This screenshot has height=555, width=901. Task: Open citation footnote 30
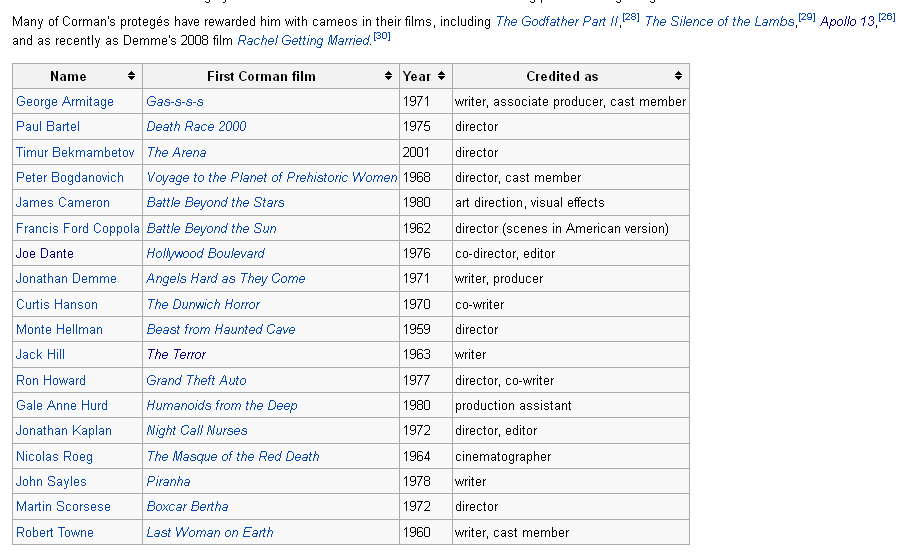[x=381, y=37]
